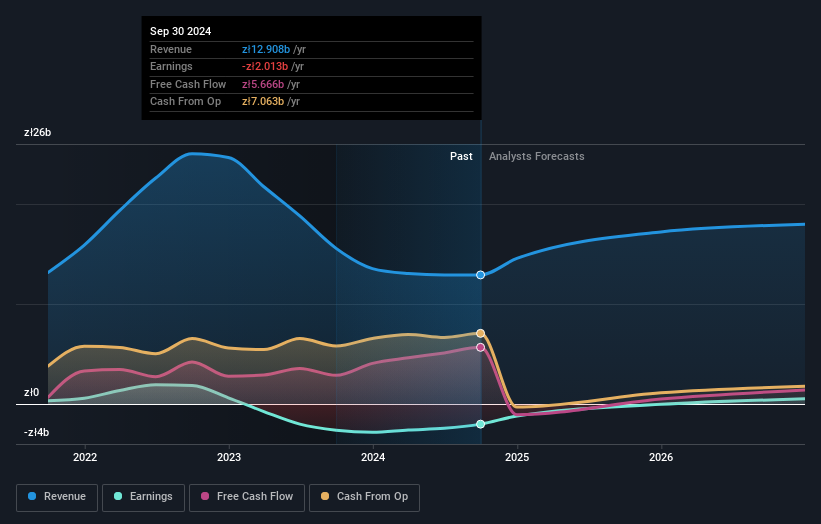Click the Analysts Forecasts label
Screen dimensions: 821x524
537,156
